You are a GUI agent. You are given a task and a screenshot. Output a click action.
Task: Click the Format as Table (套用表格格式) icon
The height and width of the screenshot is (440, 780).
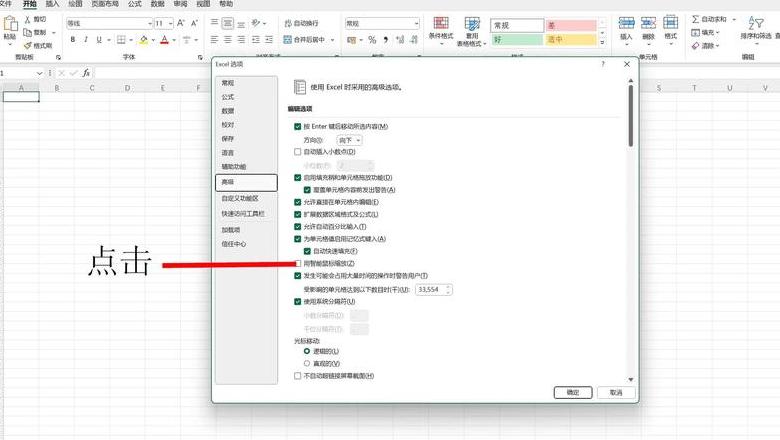coord(472,23)
